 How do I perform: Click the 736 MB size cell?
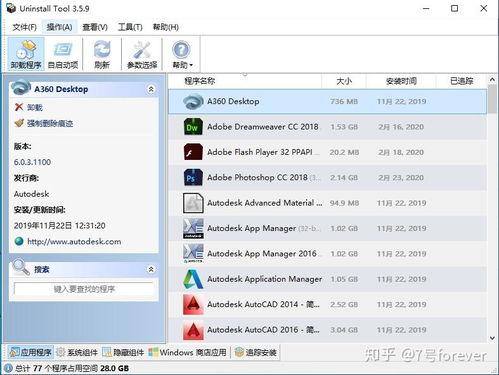tap(344, 101)
